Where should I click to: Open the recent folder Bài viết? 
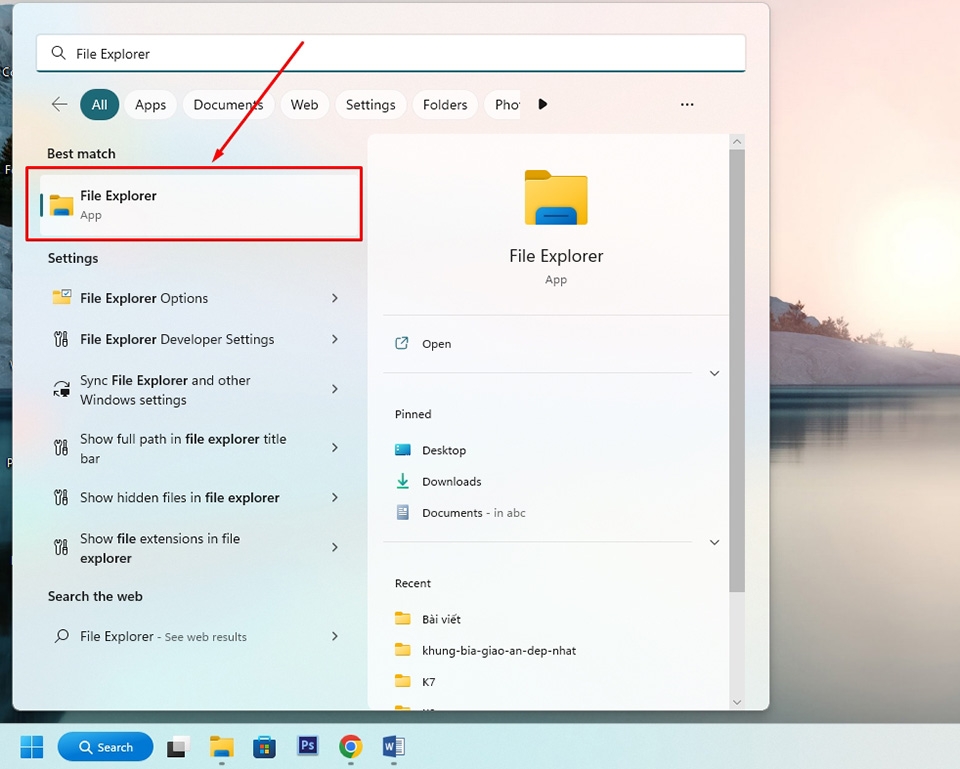442,619
